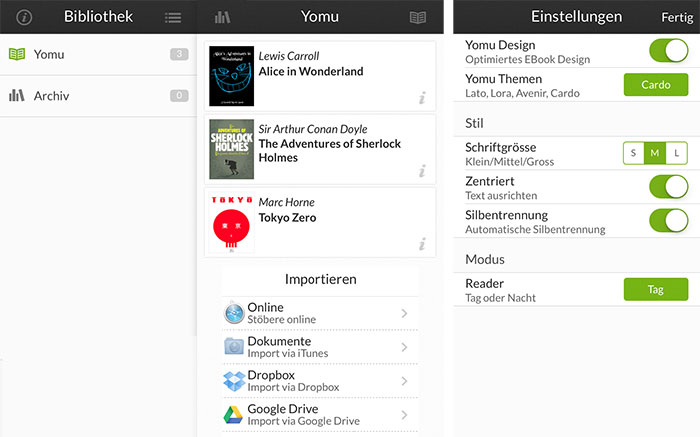Image resolution: width=700 pixels, height=437 pixels.
Task: Toggle the Yomu Design switch
Action: [669, 50]
